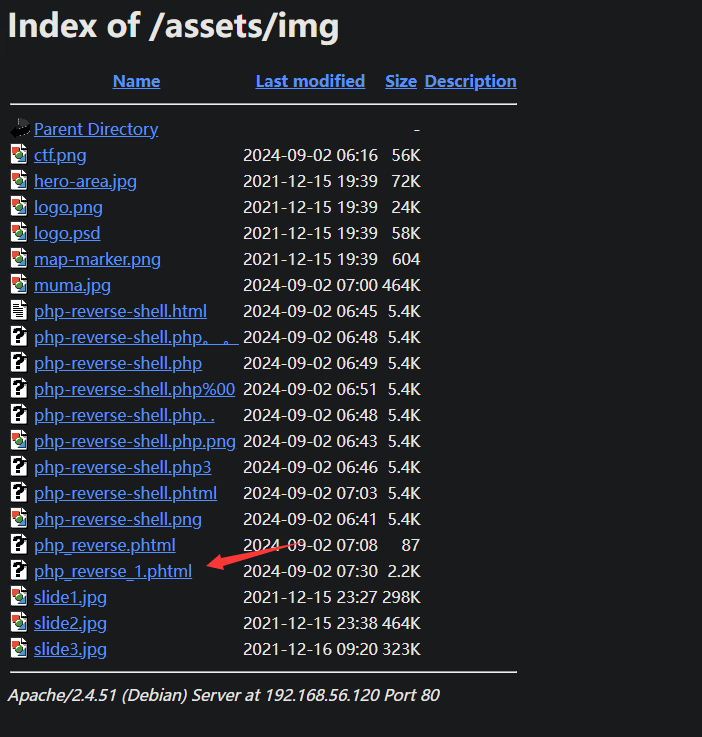Click the unknown-file icon beside php-reverse-shell.php3

[x=20, y=467]
